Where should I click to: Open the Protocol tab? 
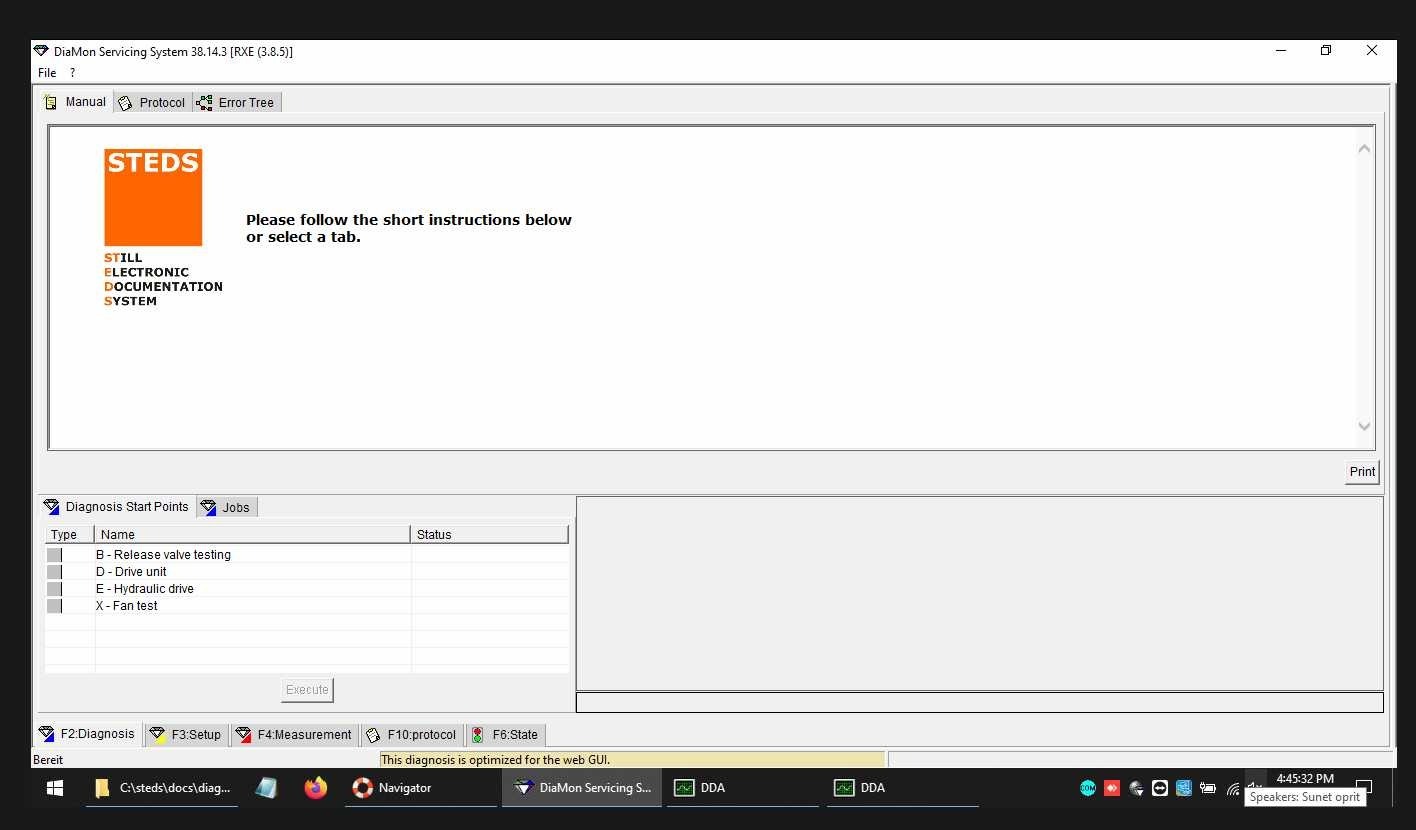coord(153,102)
